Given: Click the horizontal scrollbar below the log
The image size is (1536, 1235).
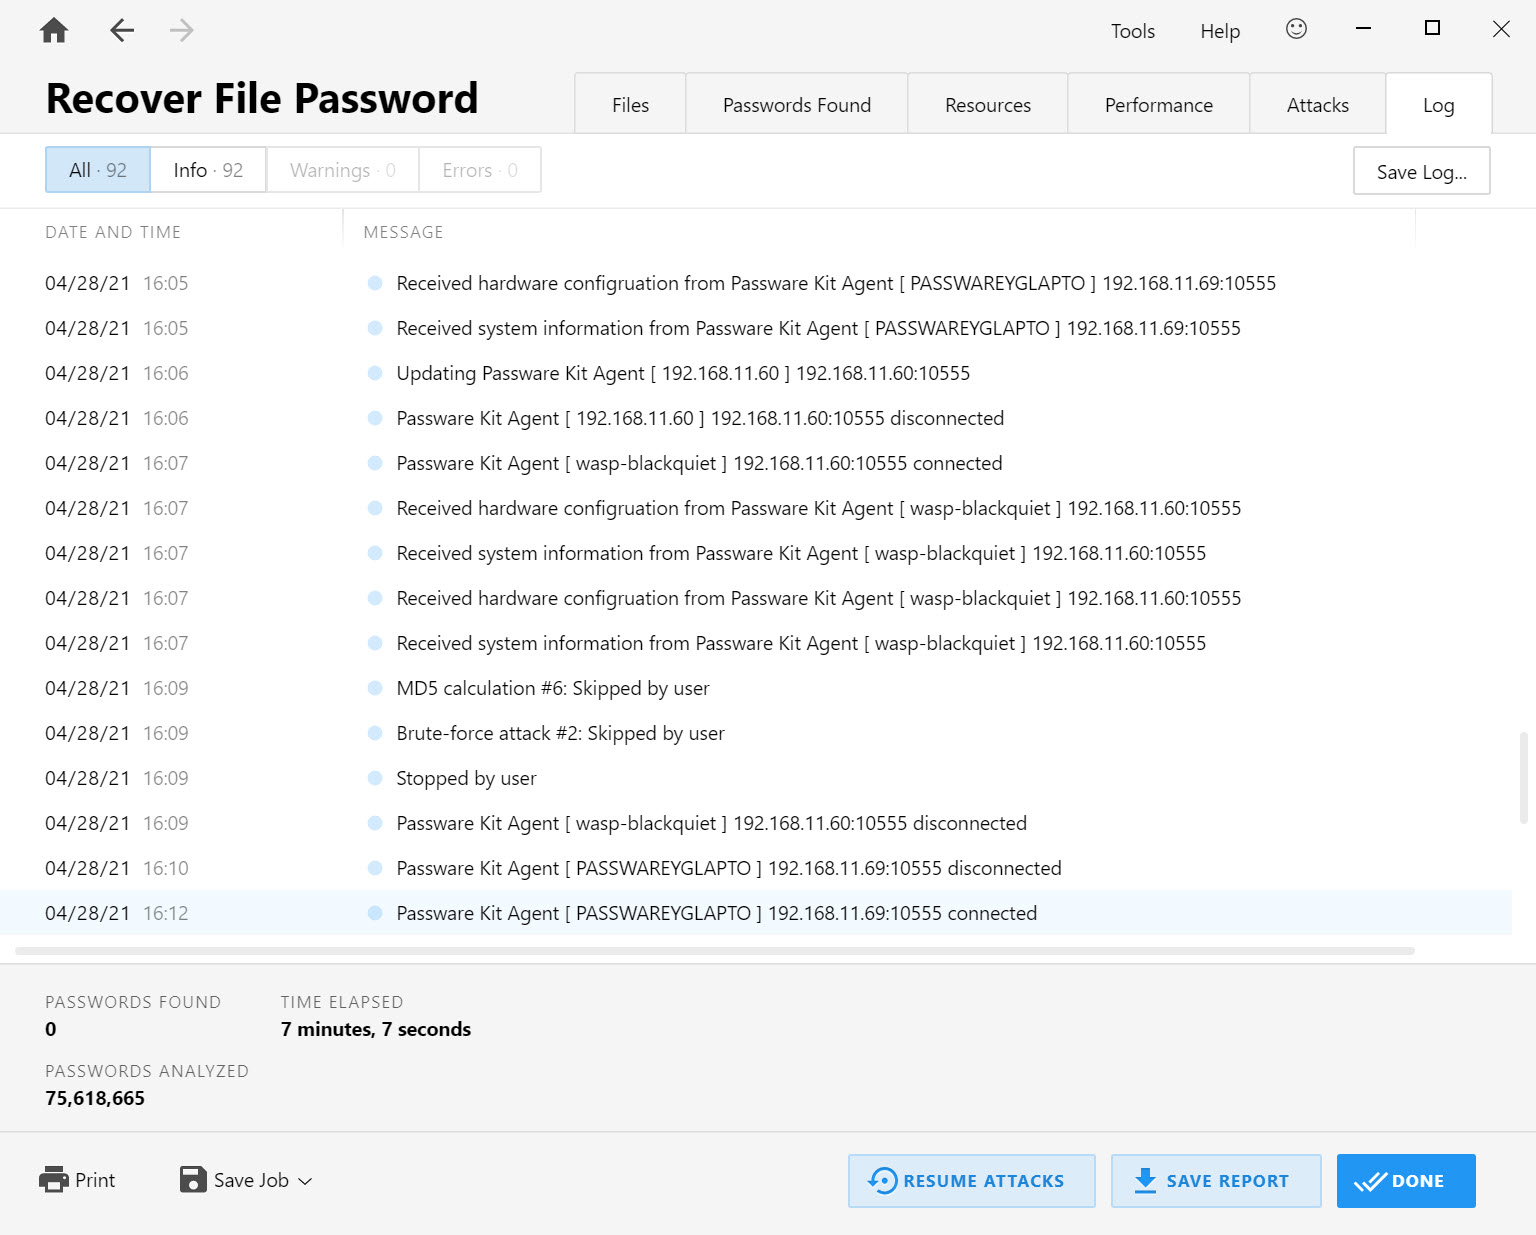Looking at the screenshot, I should [x=715, y=951].
